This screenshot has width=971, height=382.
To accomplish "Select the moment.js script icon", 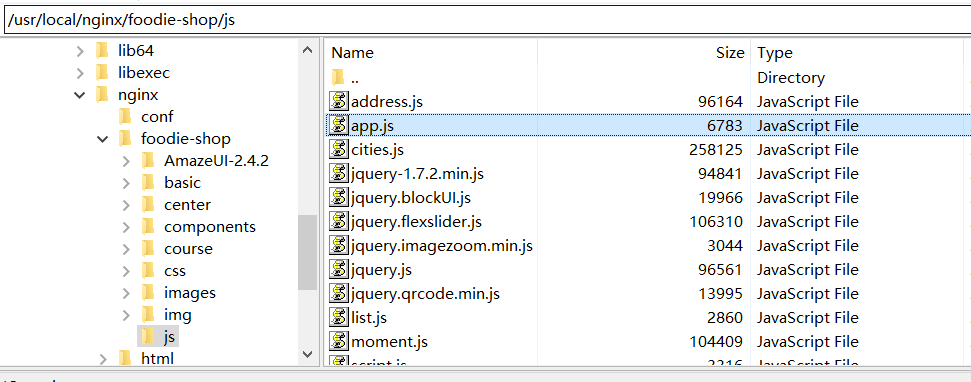I will point(338,342).
